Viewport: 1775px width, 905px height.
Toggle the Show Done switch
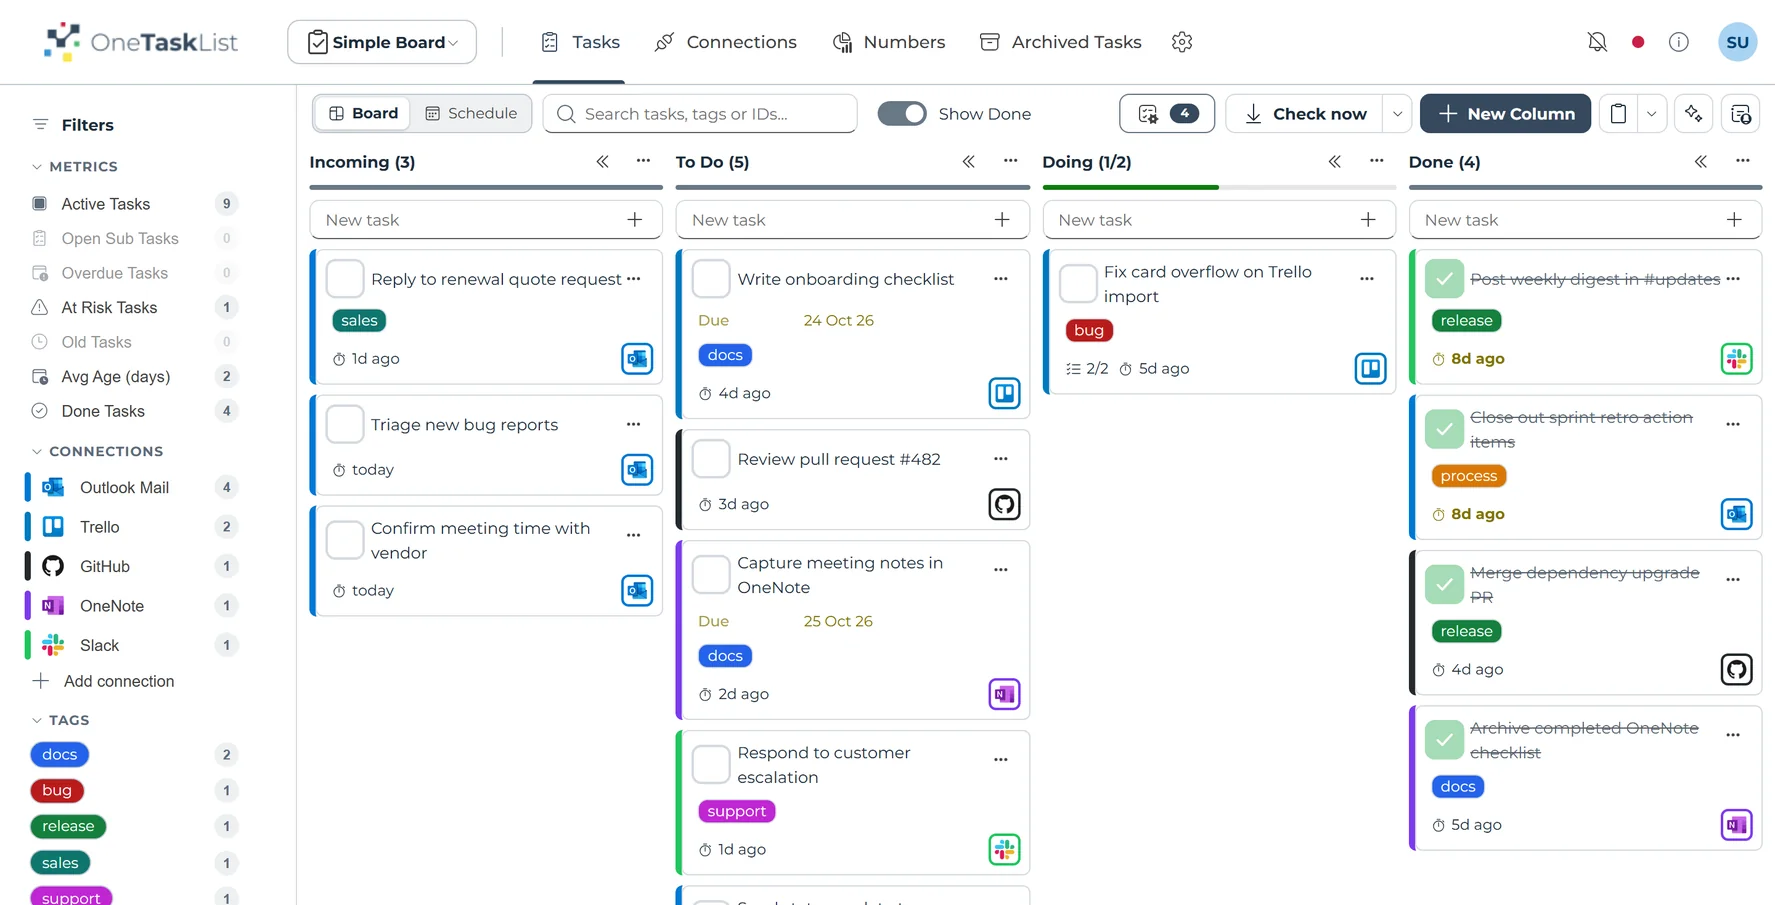902,113
